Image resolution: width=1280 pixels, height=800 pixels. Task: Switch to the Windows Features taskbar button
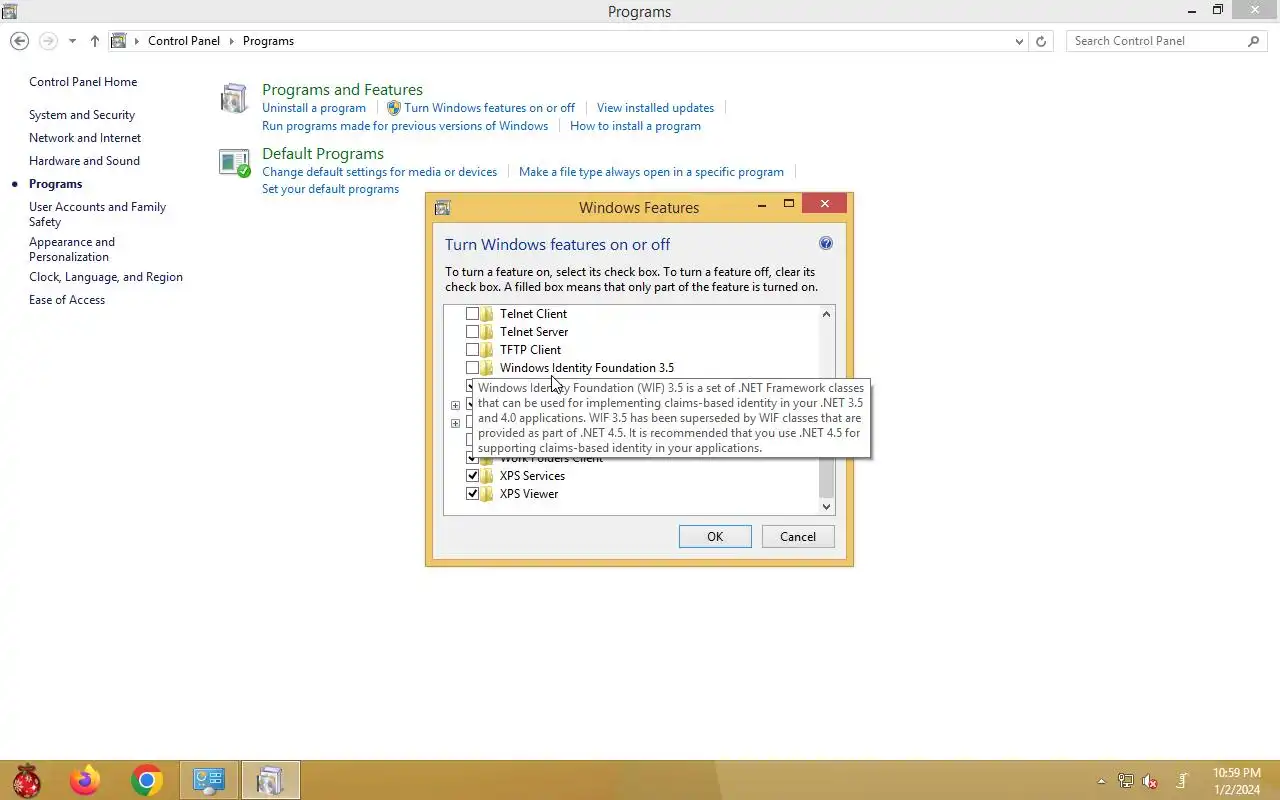[x=270, y=780]
